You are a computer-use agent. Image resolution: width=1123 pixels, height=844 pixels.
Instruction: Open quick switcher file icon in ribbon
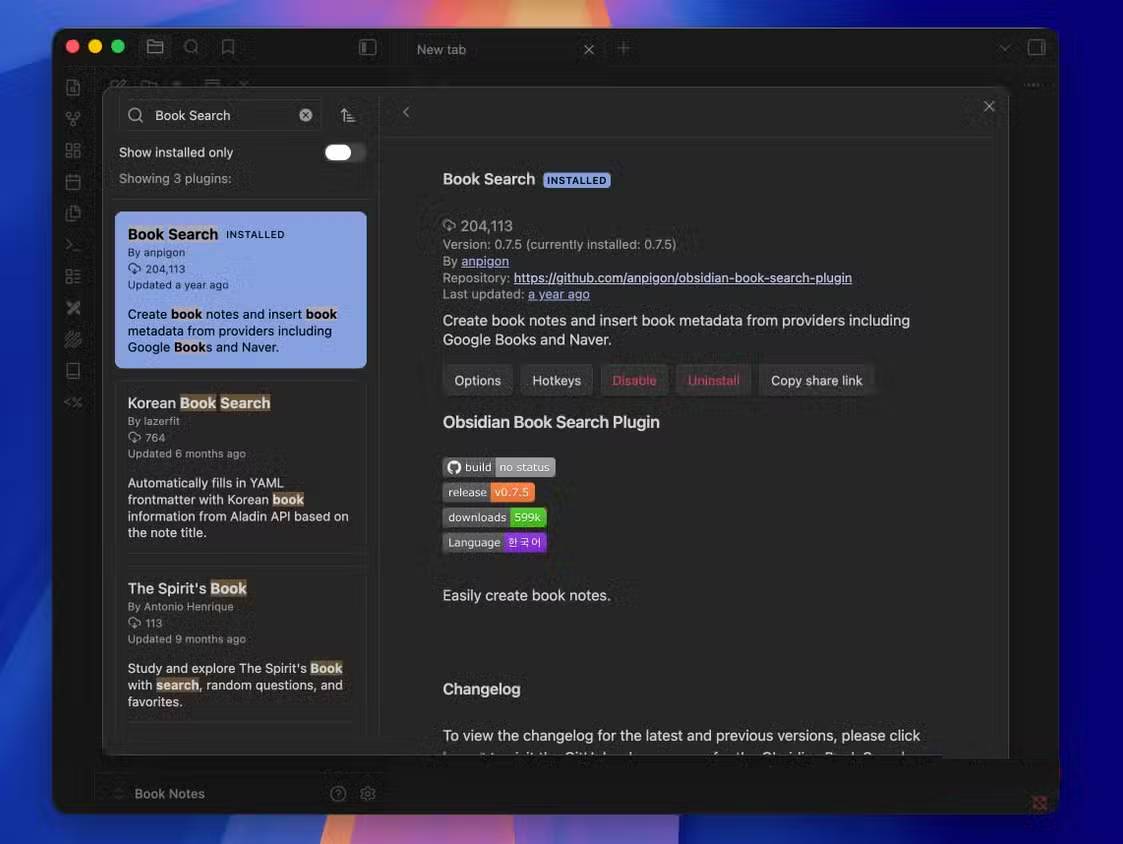coord(73,87)
